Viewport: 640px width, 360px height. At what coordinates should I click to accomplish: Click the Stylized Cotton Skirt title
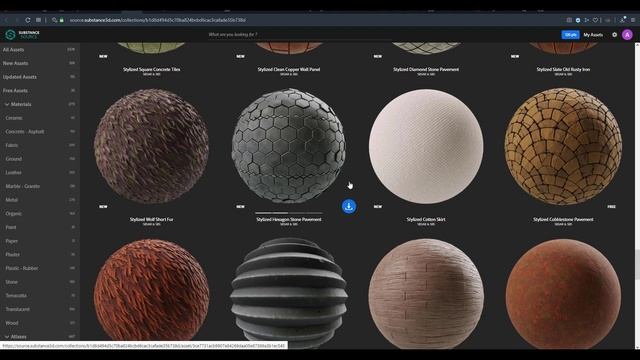426,219
